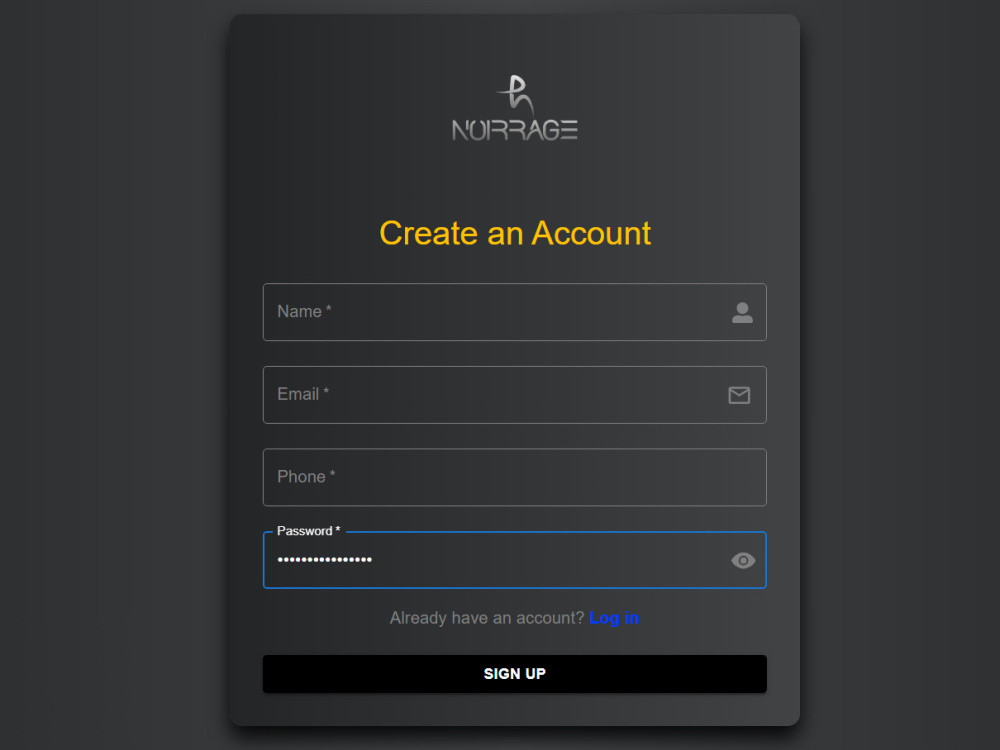The height and width of the screenshot is (750, 1000).
Task: Click the person icon in Name field
Action: pyautogui.click(x=742, y=312)
